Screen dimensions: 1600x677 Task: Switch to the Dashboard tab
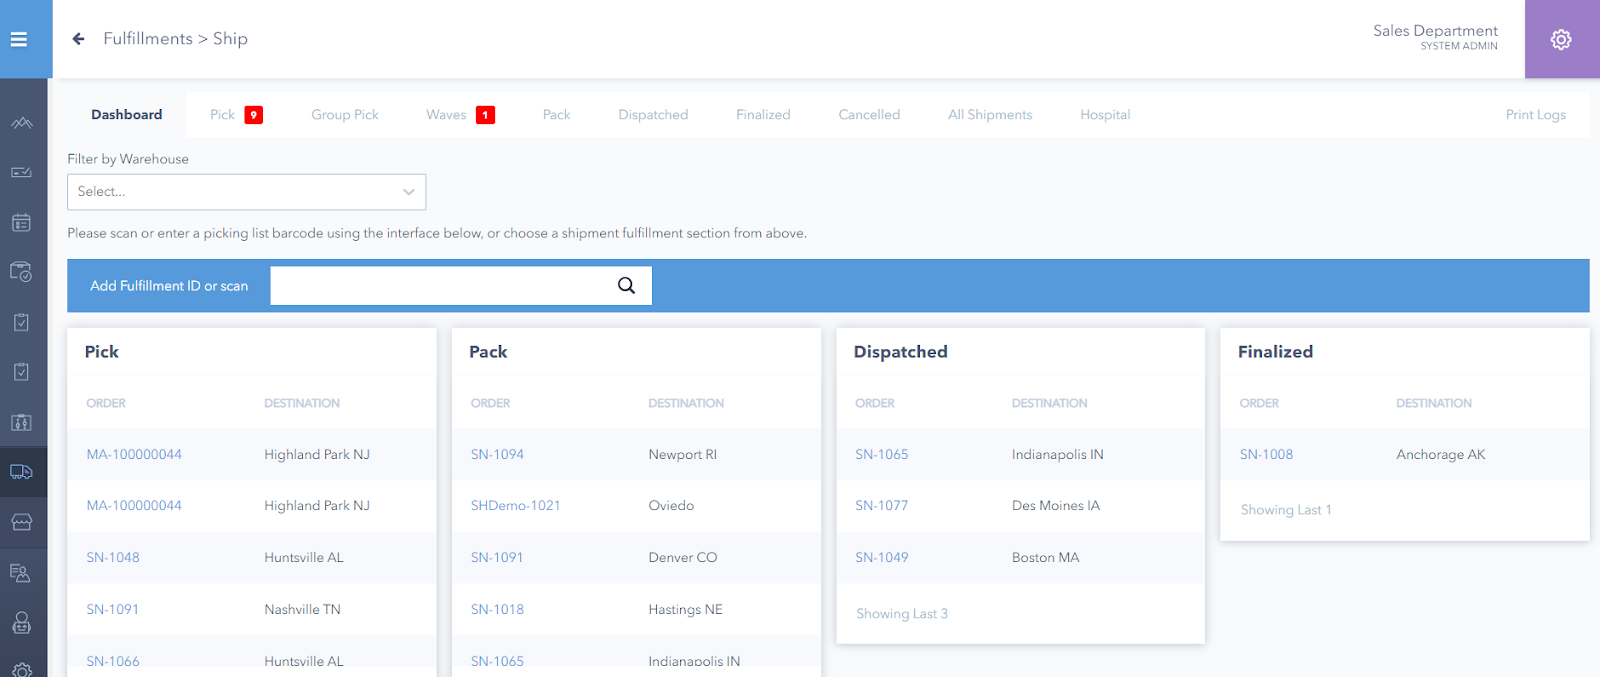[x=127, y=115]
